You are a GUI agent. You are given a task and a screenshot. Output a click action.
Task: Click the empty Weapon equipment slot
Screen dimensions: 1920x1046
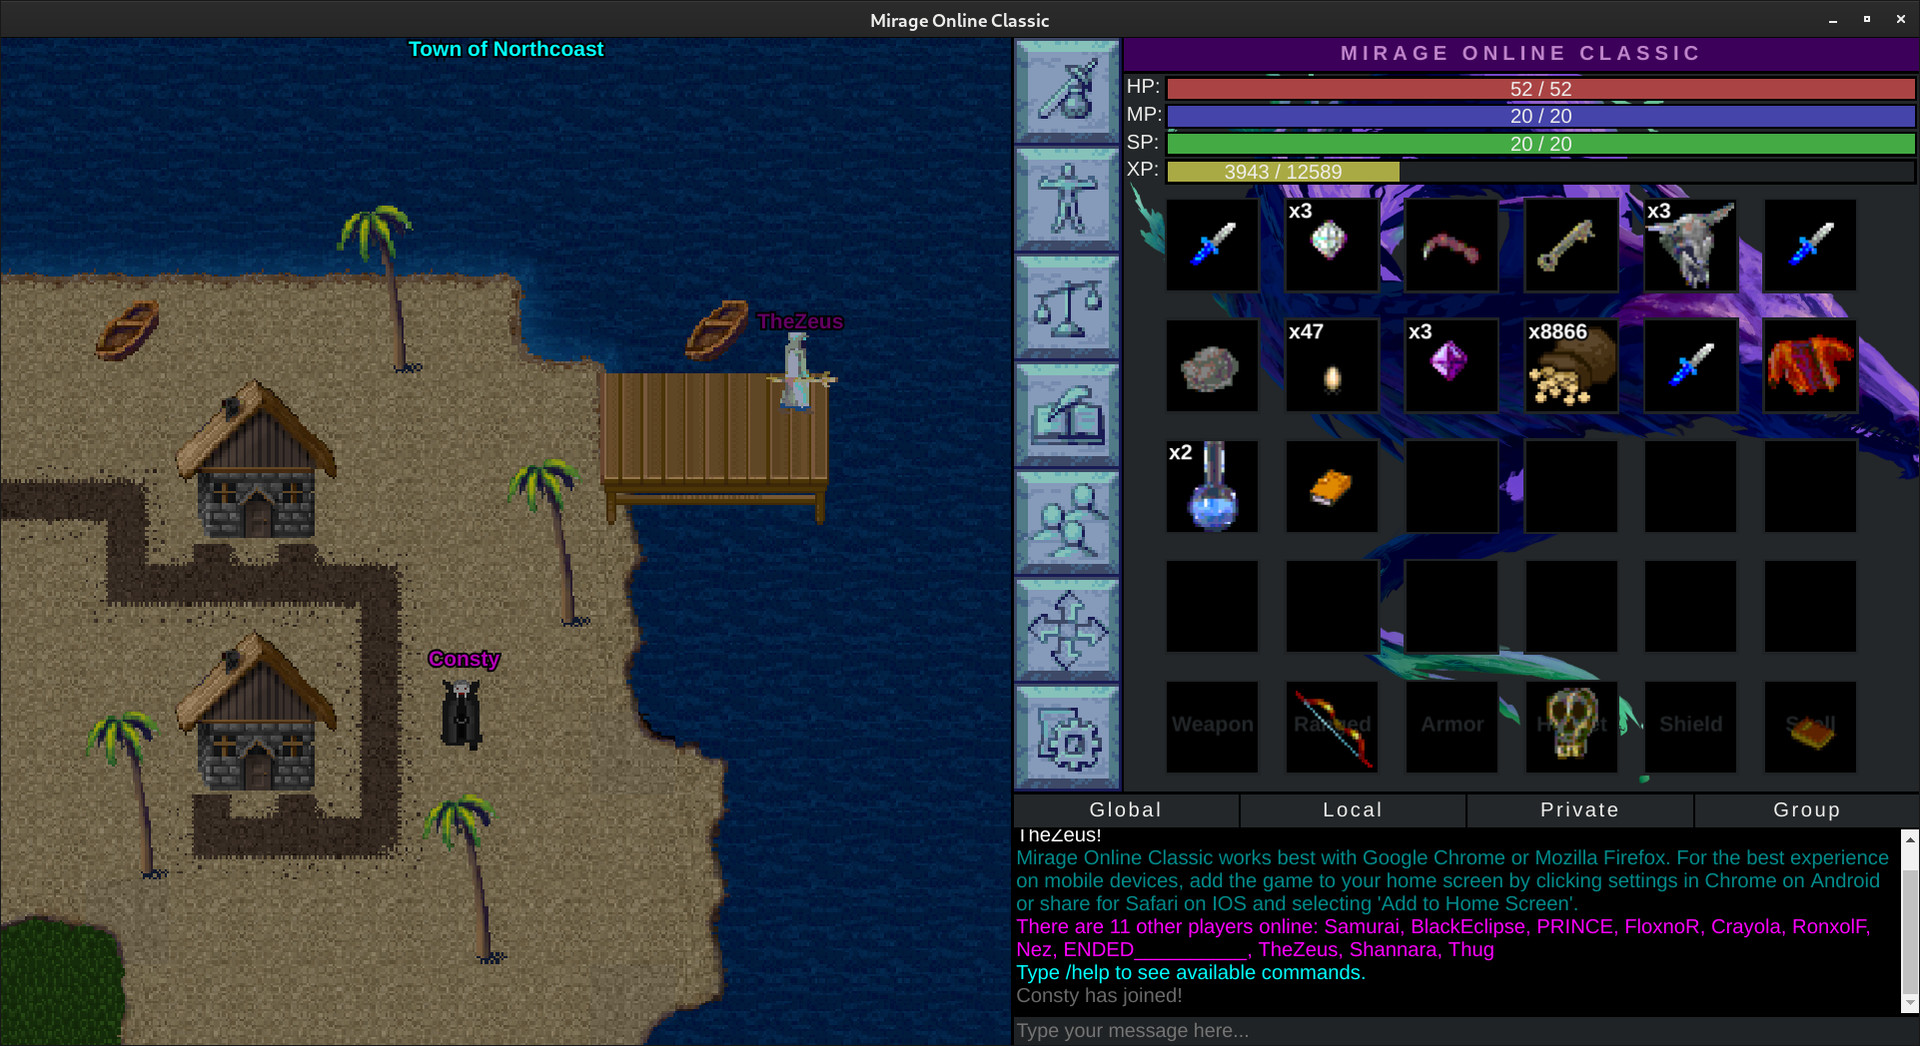pos(1212,727)
